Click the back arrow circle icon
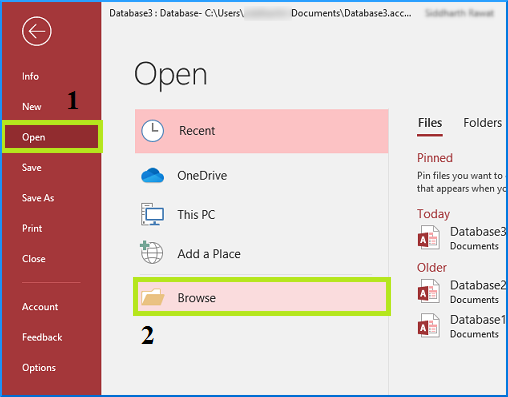Viewport: 508px width, 397px height. [37, 31]
